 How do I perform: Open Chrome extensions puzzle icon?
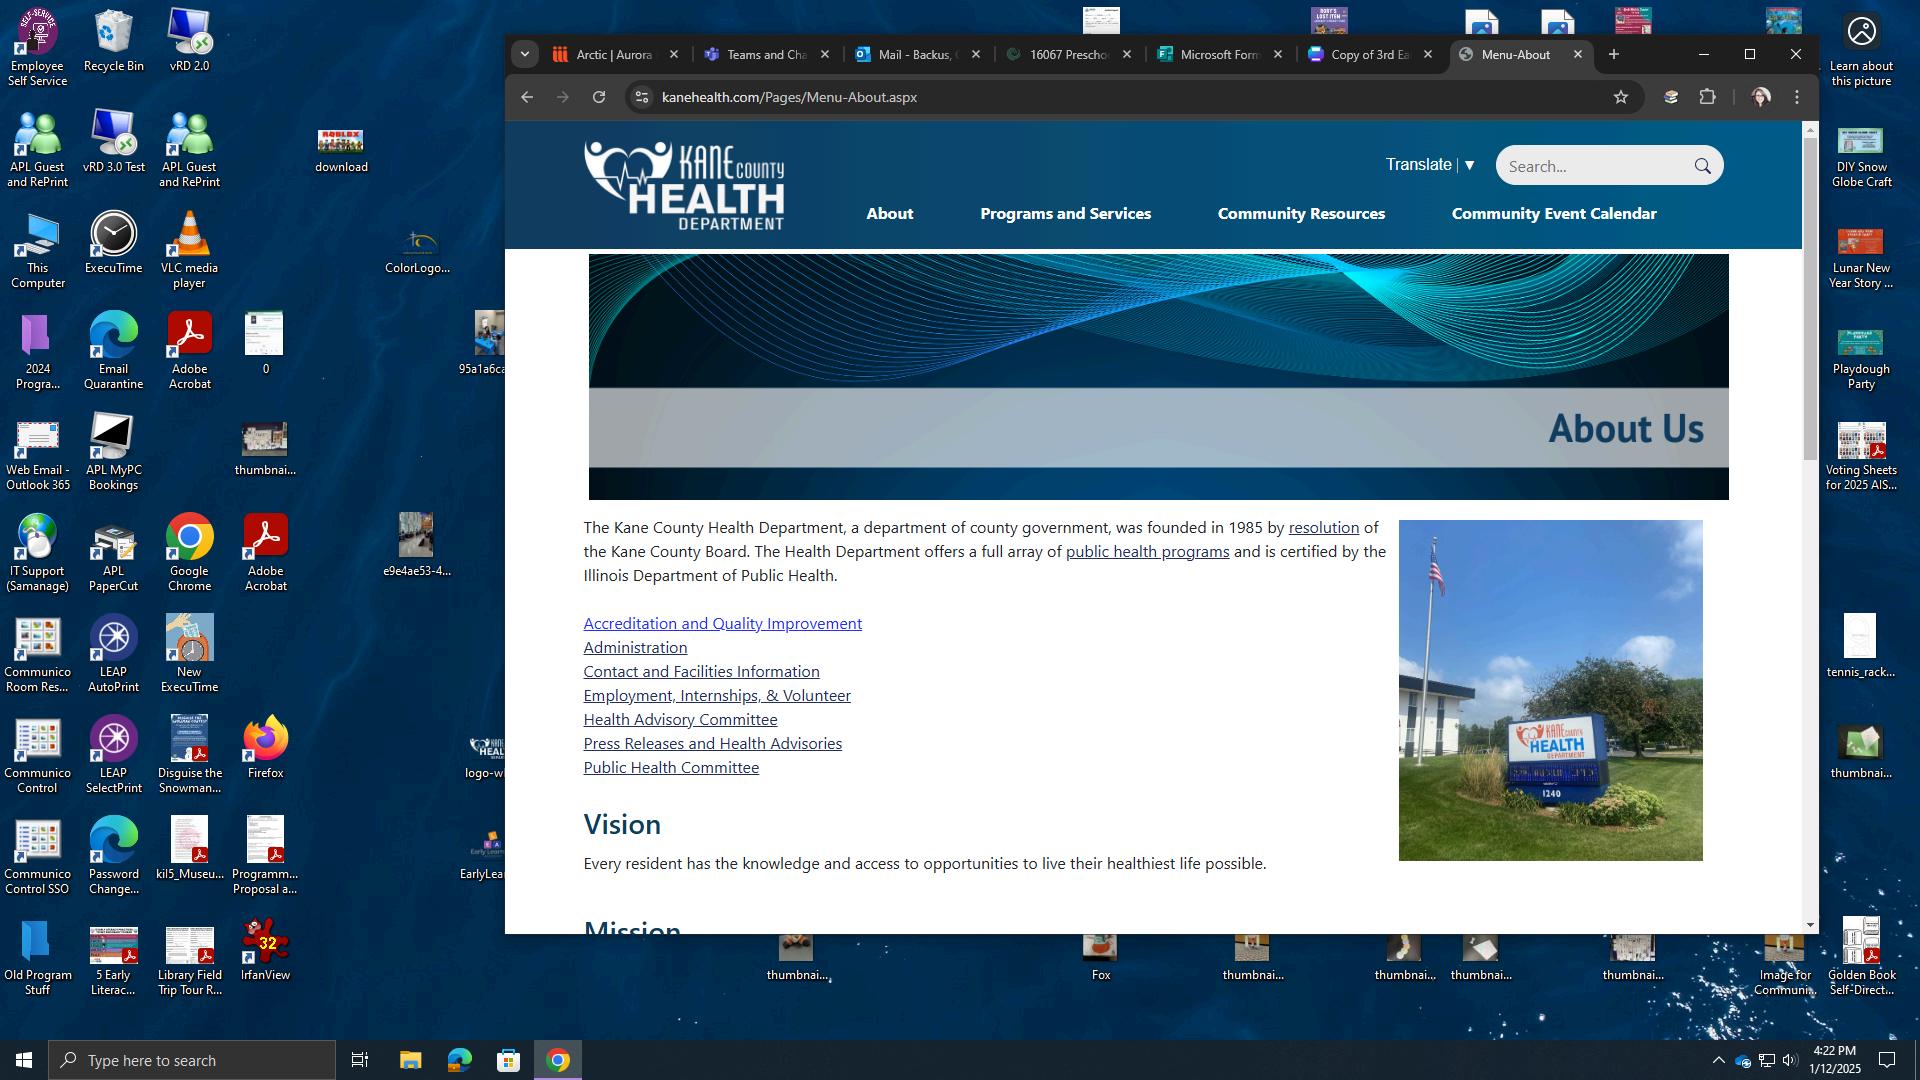(1707, 97)
